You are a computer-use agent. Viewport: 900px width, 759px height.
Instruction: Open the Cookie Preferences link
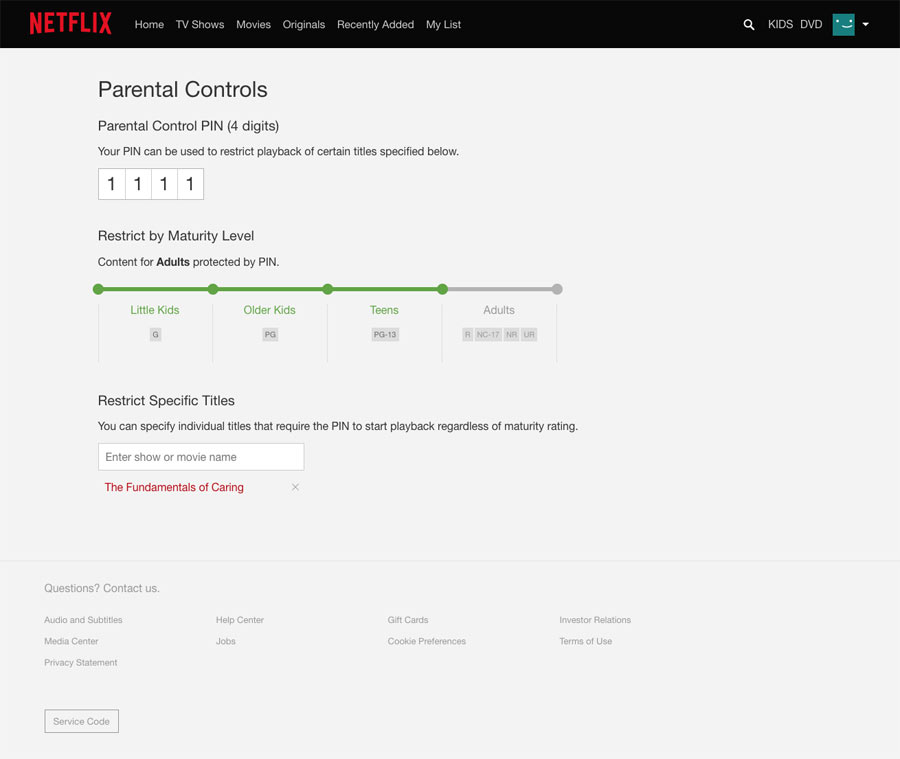[x=426, y=641]
